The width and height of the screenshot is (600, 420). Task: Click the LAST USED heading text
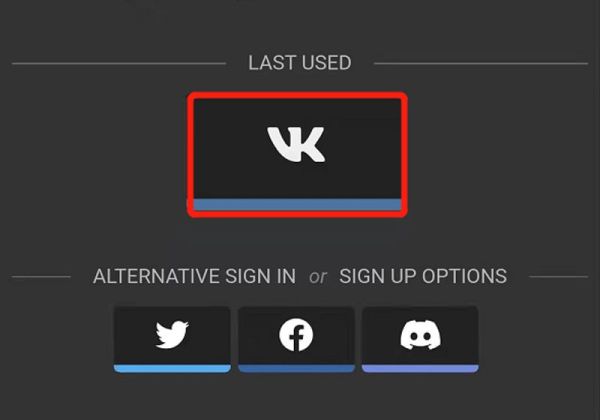click(300, 63)
